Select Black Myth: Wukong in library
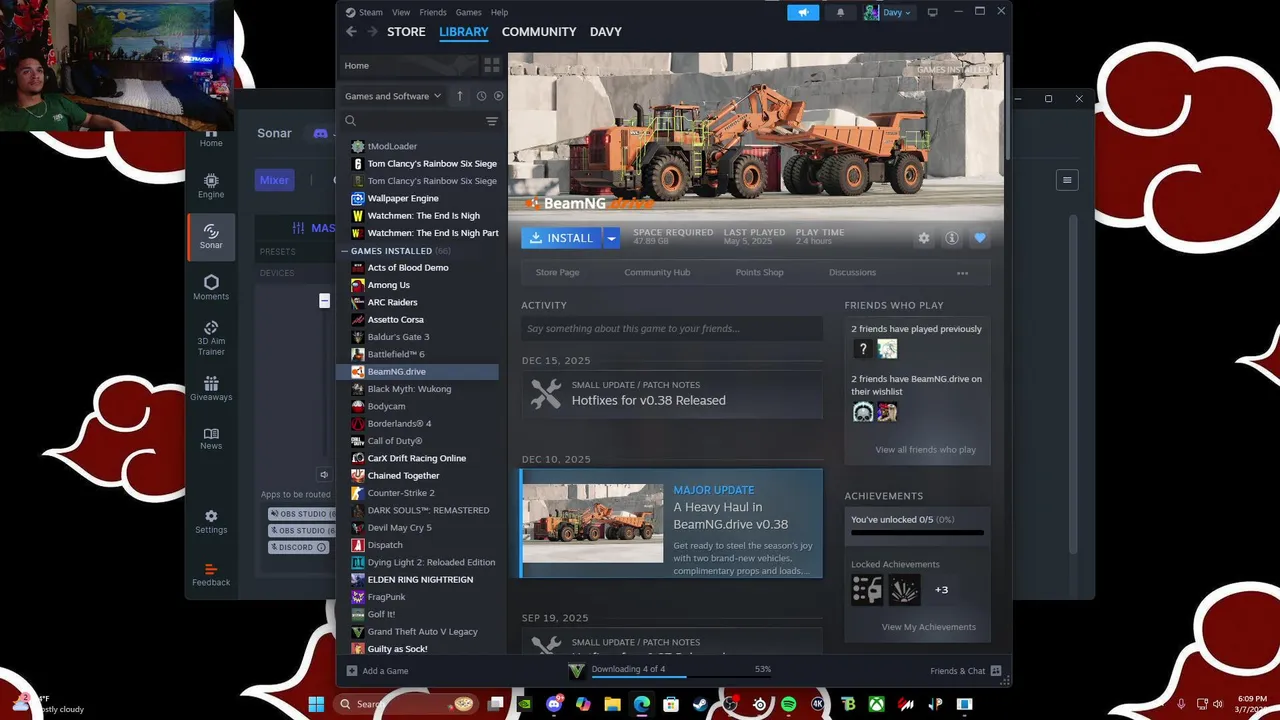Screen dimensions: 1280x720 pyautogui.click(x=409, y=389)
